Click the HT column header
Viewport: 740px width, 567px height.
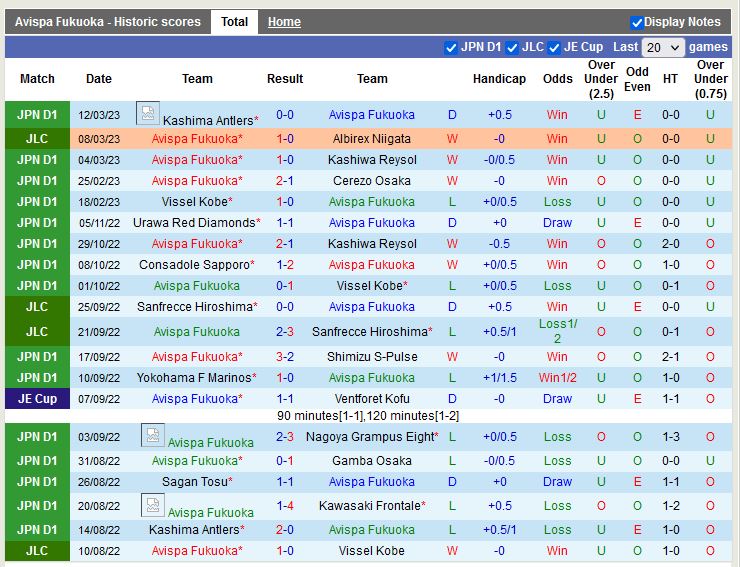670,79
